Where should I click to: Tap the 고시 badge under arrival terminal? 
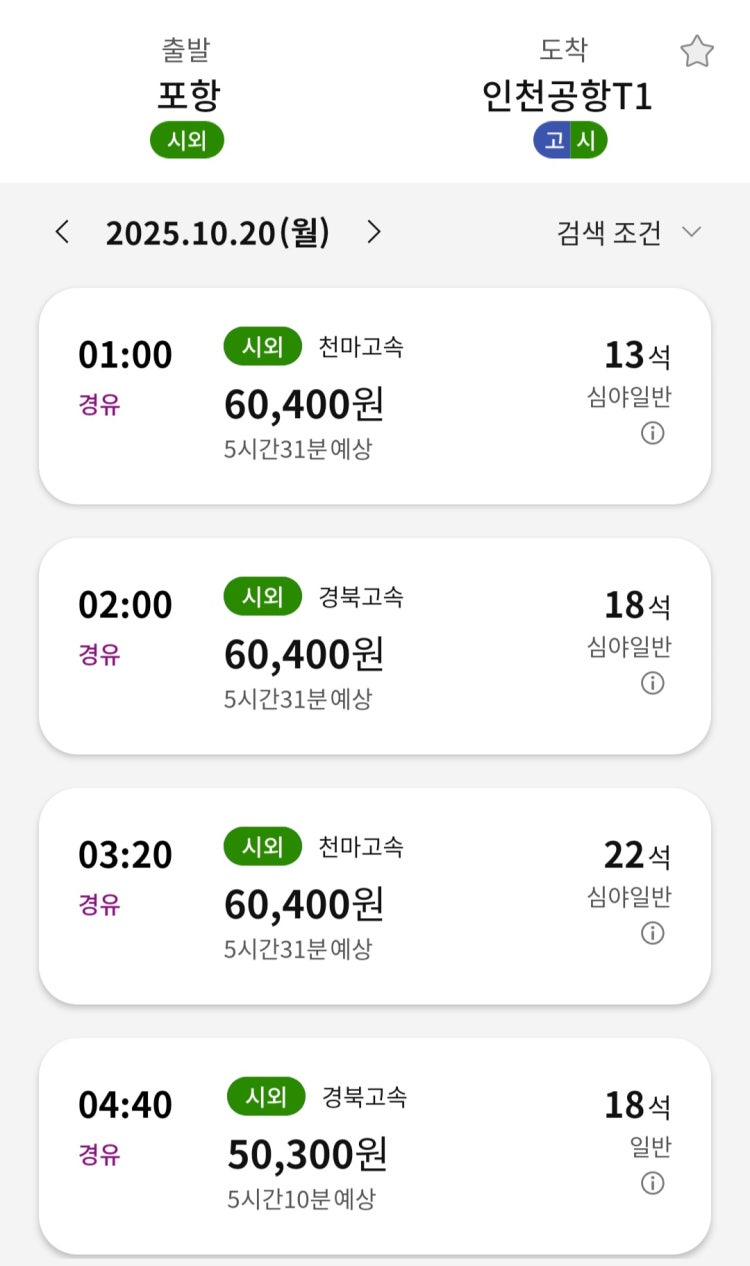[570, 141]
